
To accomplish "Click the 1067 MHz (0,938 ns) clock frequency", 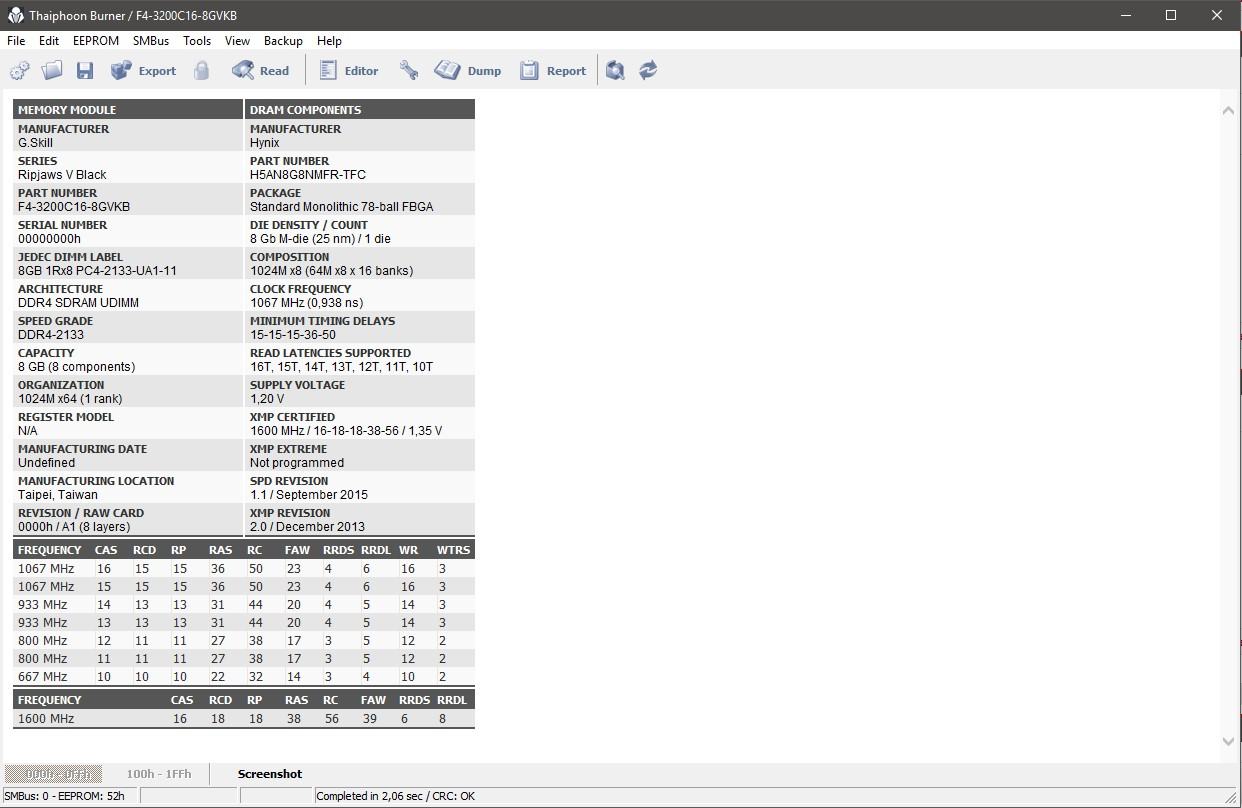I will click(307, 303).
